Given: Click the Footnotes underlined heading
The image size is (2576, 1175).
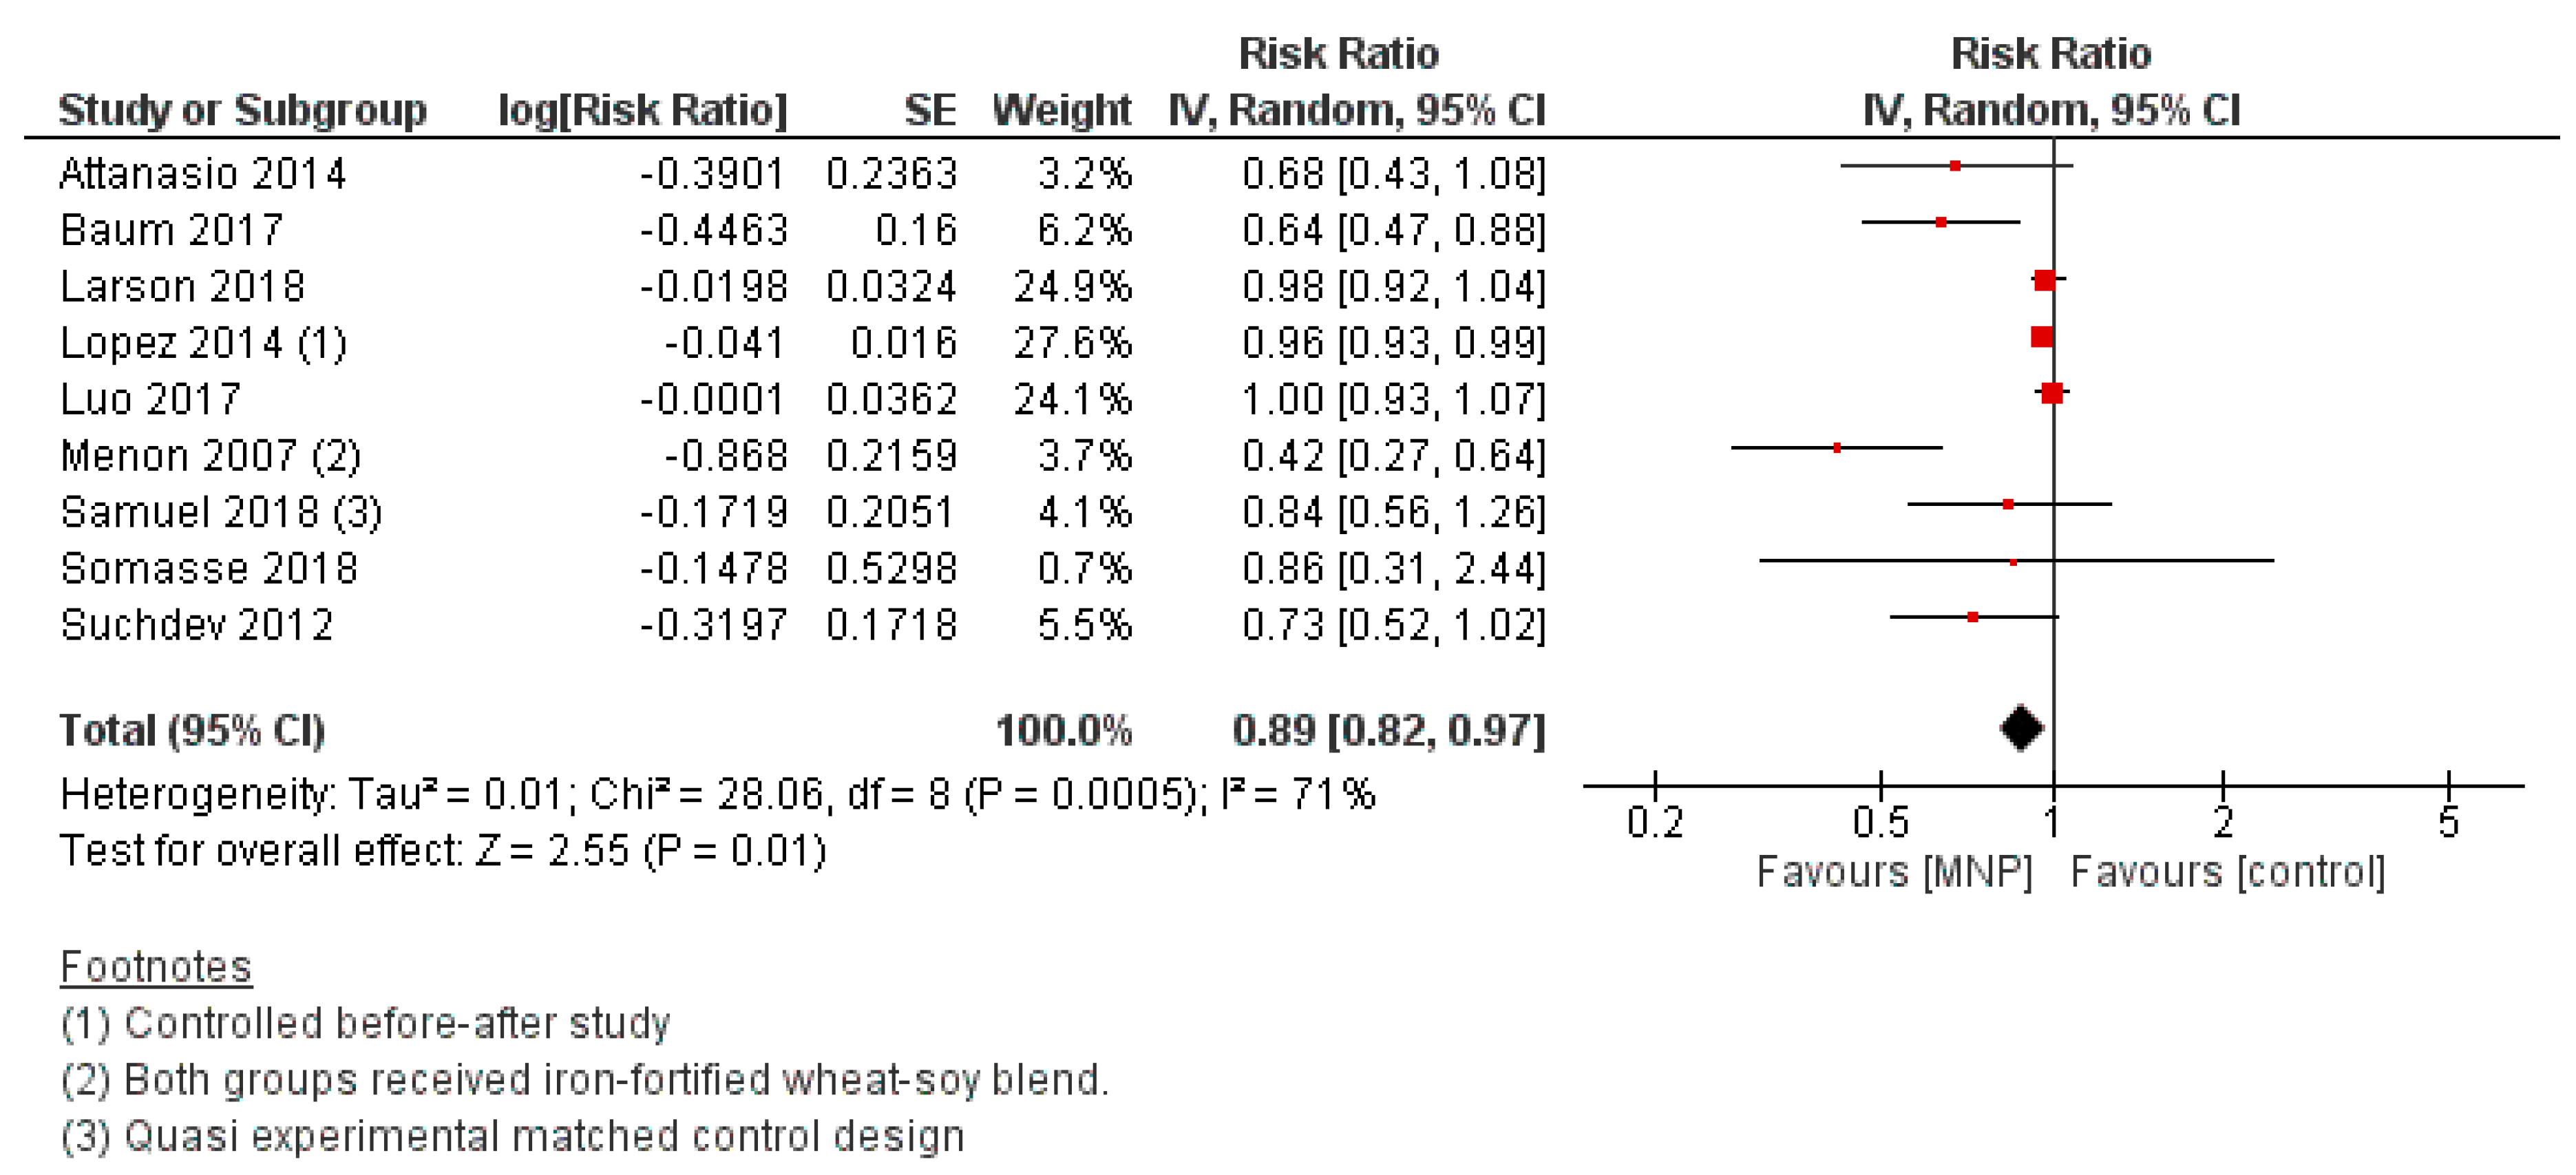Looking at the screenshot, I should click(x=156, y=967).
